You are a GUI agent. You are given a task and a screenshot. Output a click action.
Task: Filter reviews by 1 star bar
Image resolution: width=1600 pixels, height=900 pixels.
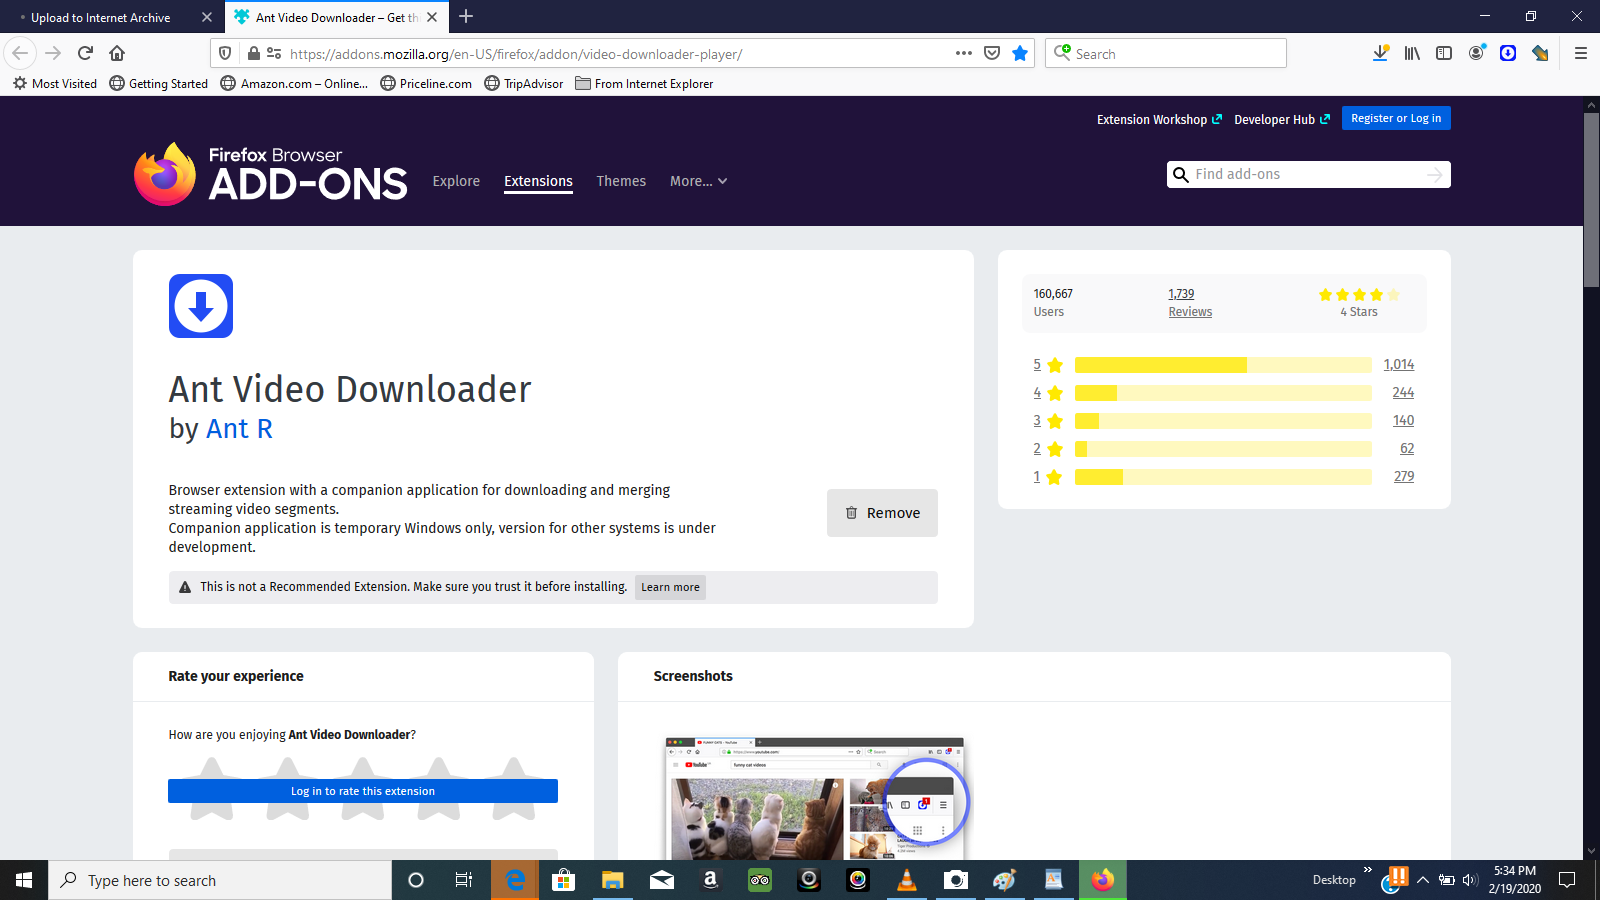(1223, 477)
